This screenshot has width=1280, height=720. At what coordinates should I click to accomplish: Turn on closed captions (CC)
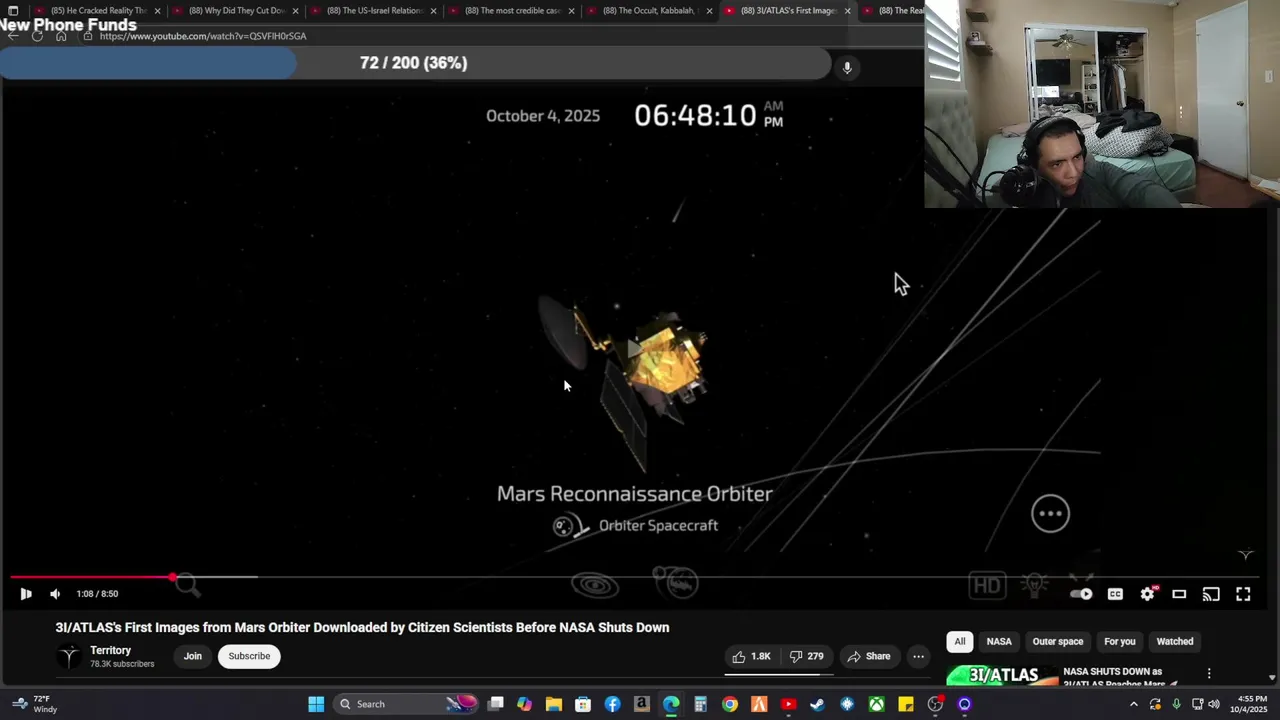point(1115,594)
